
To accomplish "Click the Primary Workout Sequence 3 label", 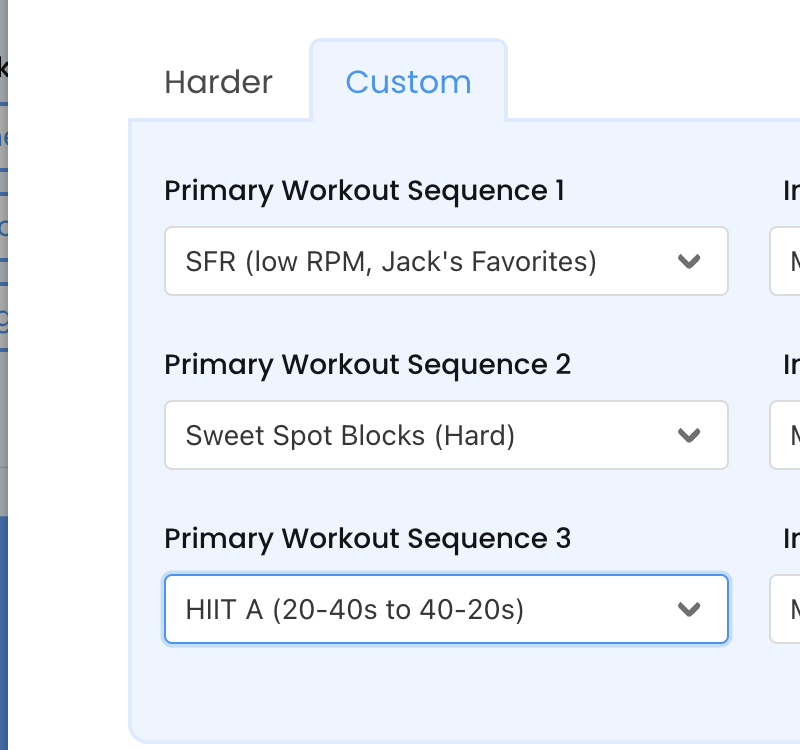I will click(367, 538).
